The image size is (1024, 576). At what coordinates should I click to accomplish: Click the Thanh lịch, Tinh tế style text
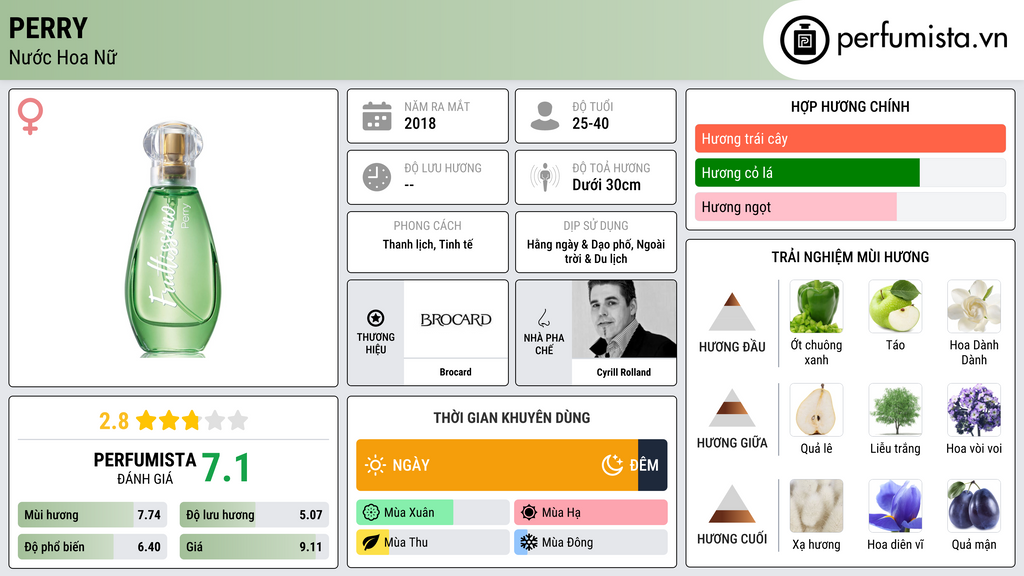[428, 244]
